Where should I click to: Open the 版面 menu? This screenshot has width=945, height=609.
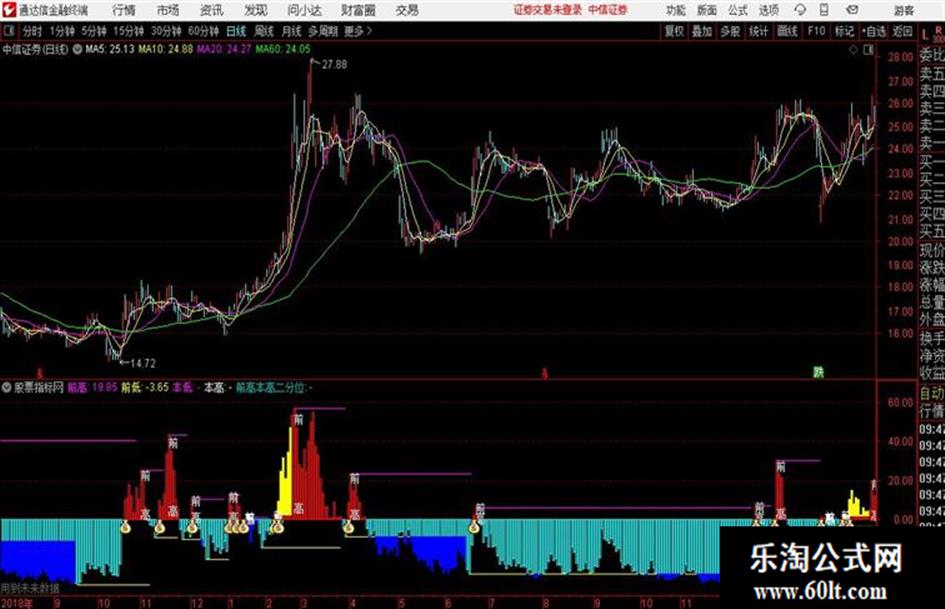[706, 10]
